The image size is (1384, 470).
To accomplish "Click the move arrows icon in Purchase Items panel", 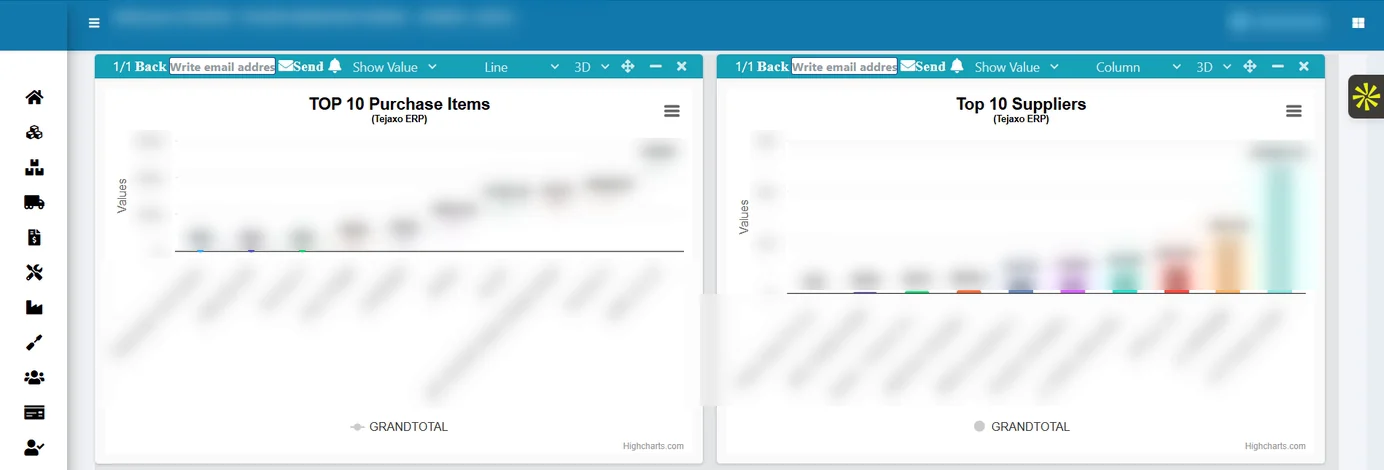I will click(x=628, y=66).
